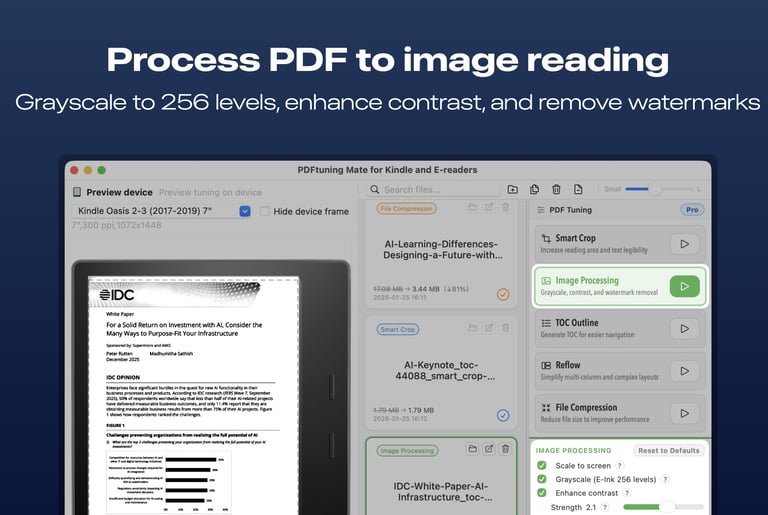Click Image Processing tag on IDC card

coord(408,450)
